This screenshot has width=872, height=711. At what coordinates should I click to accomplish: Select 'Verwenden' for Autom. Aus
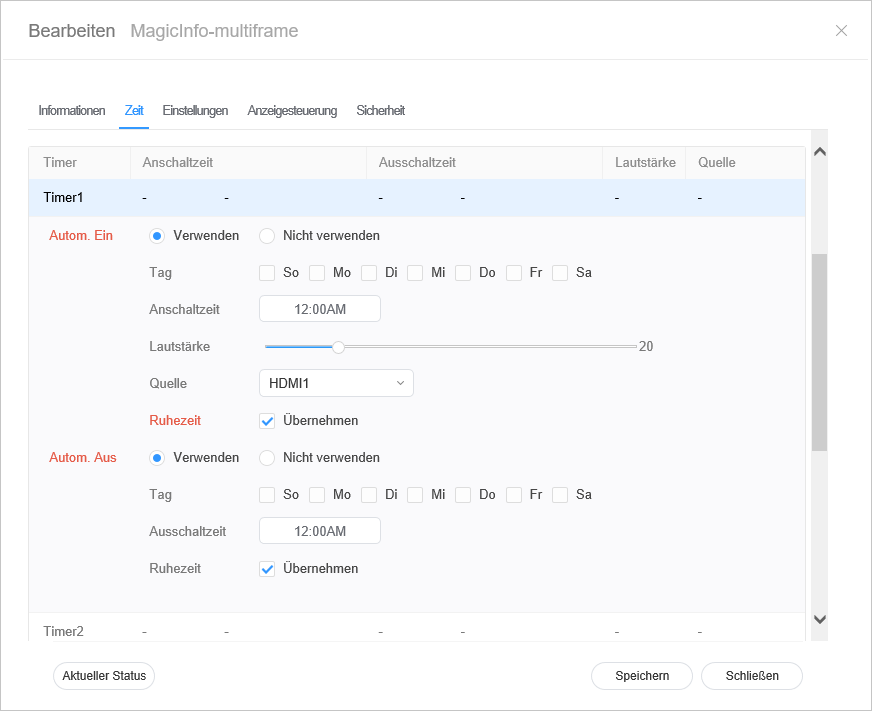coord(157,458)
